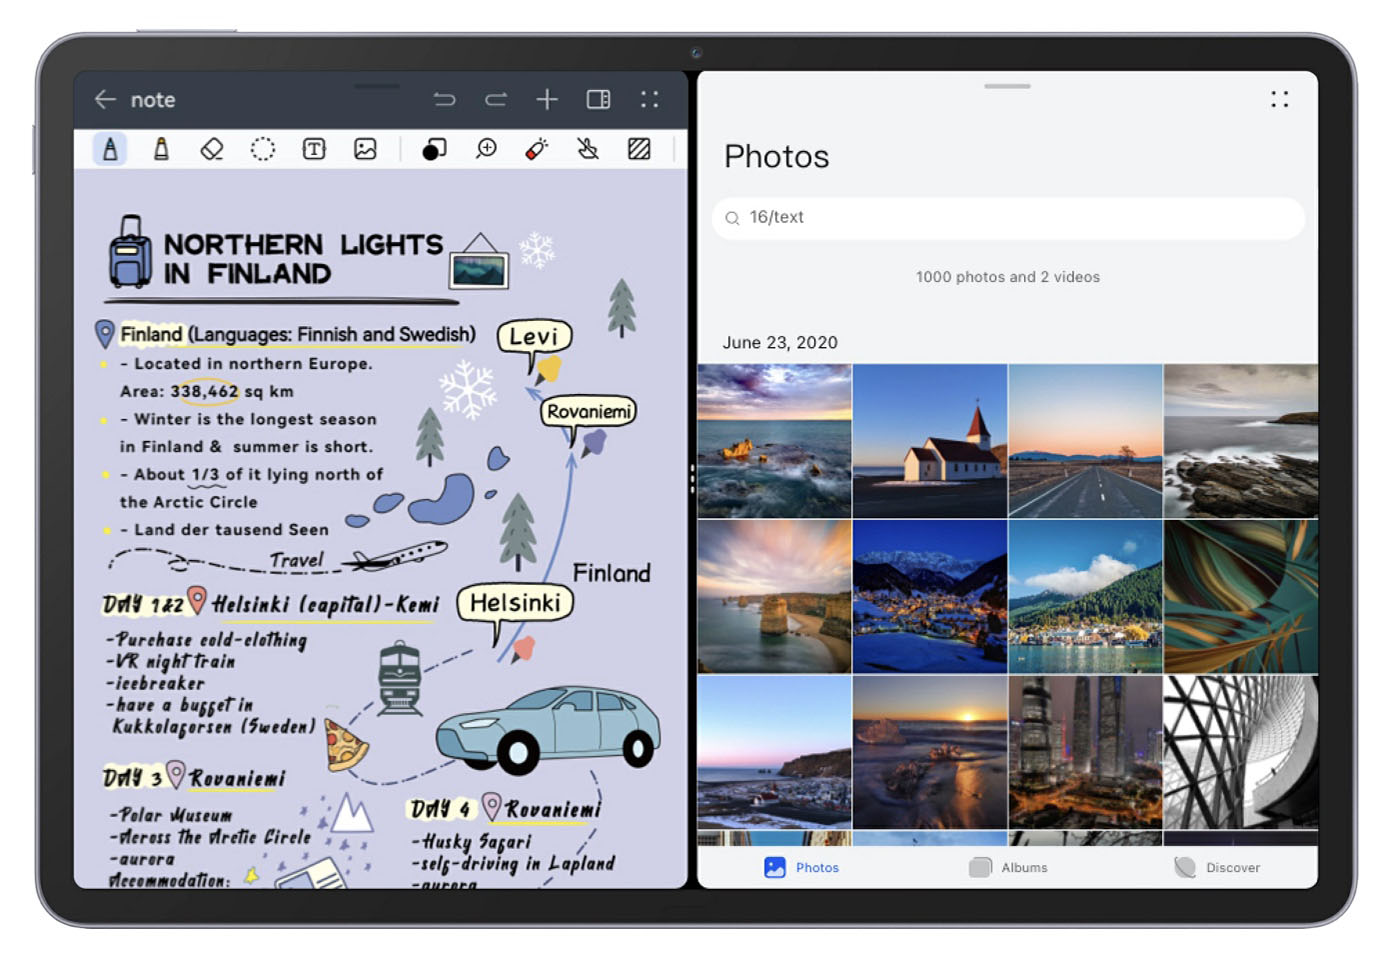Open the shape and color tool
1377x964 pixels.
[434, 149]
